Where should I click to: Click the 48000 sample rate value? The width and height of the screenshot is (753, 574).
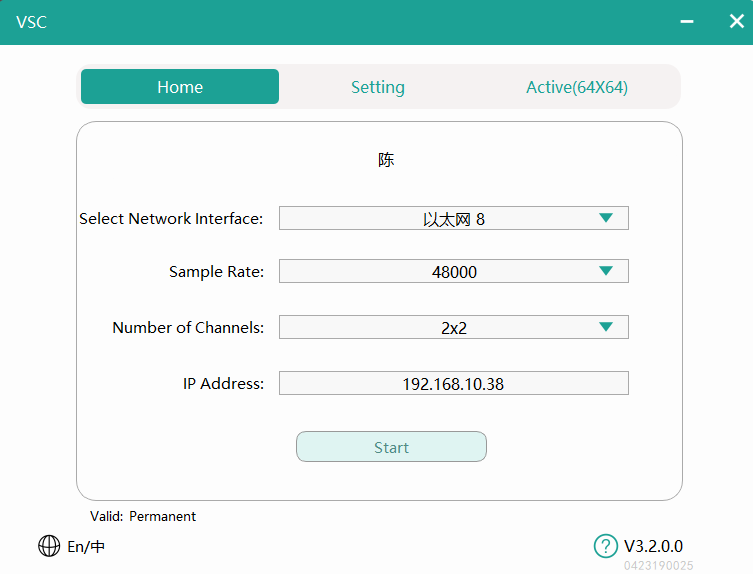[x=454, y=272]
